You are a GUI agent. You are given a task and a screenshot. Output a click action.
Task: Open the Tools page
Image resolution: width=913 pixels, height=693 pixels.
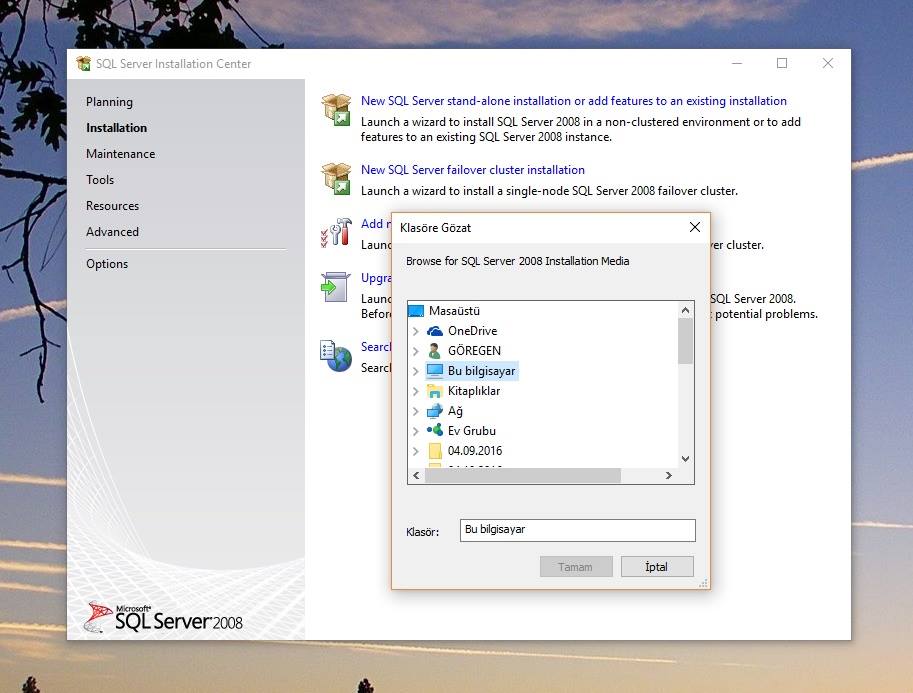(x=100, y=180)
